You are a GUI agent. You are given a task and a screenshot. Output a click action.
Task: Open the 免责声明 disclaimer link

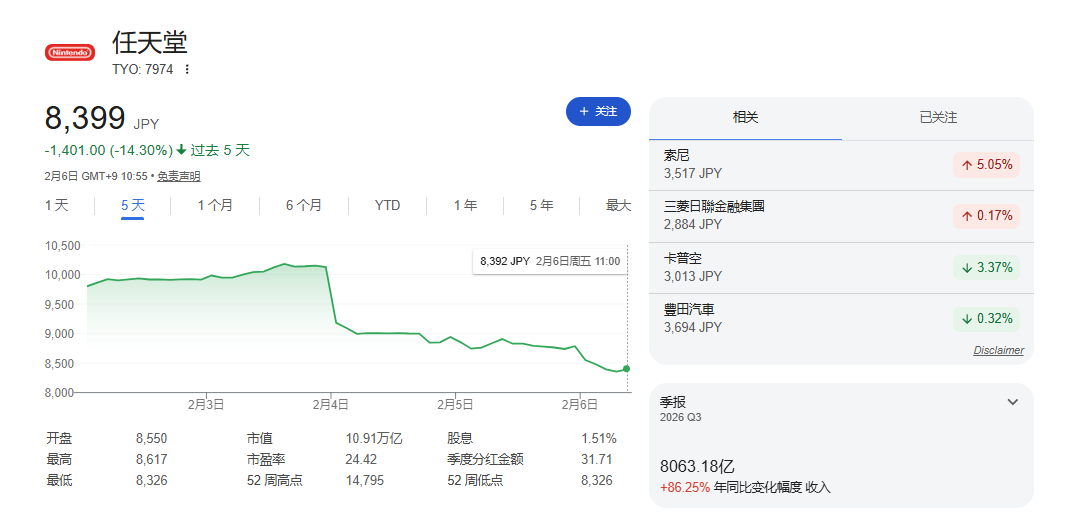coord(179,176)
